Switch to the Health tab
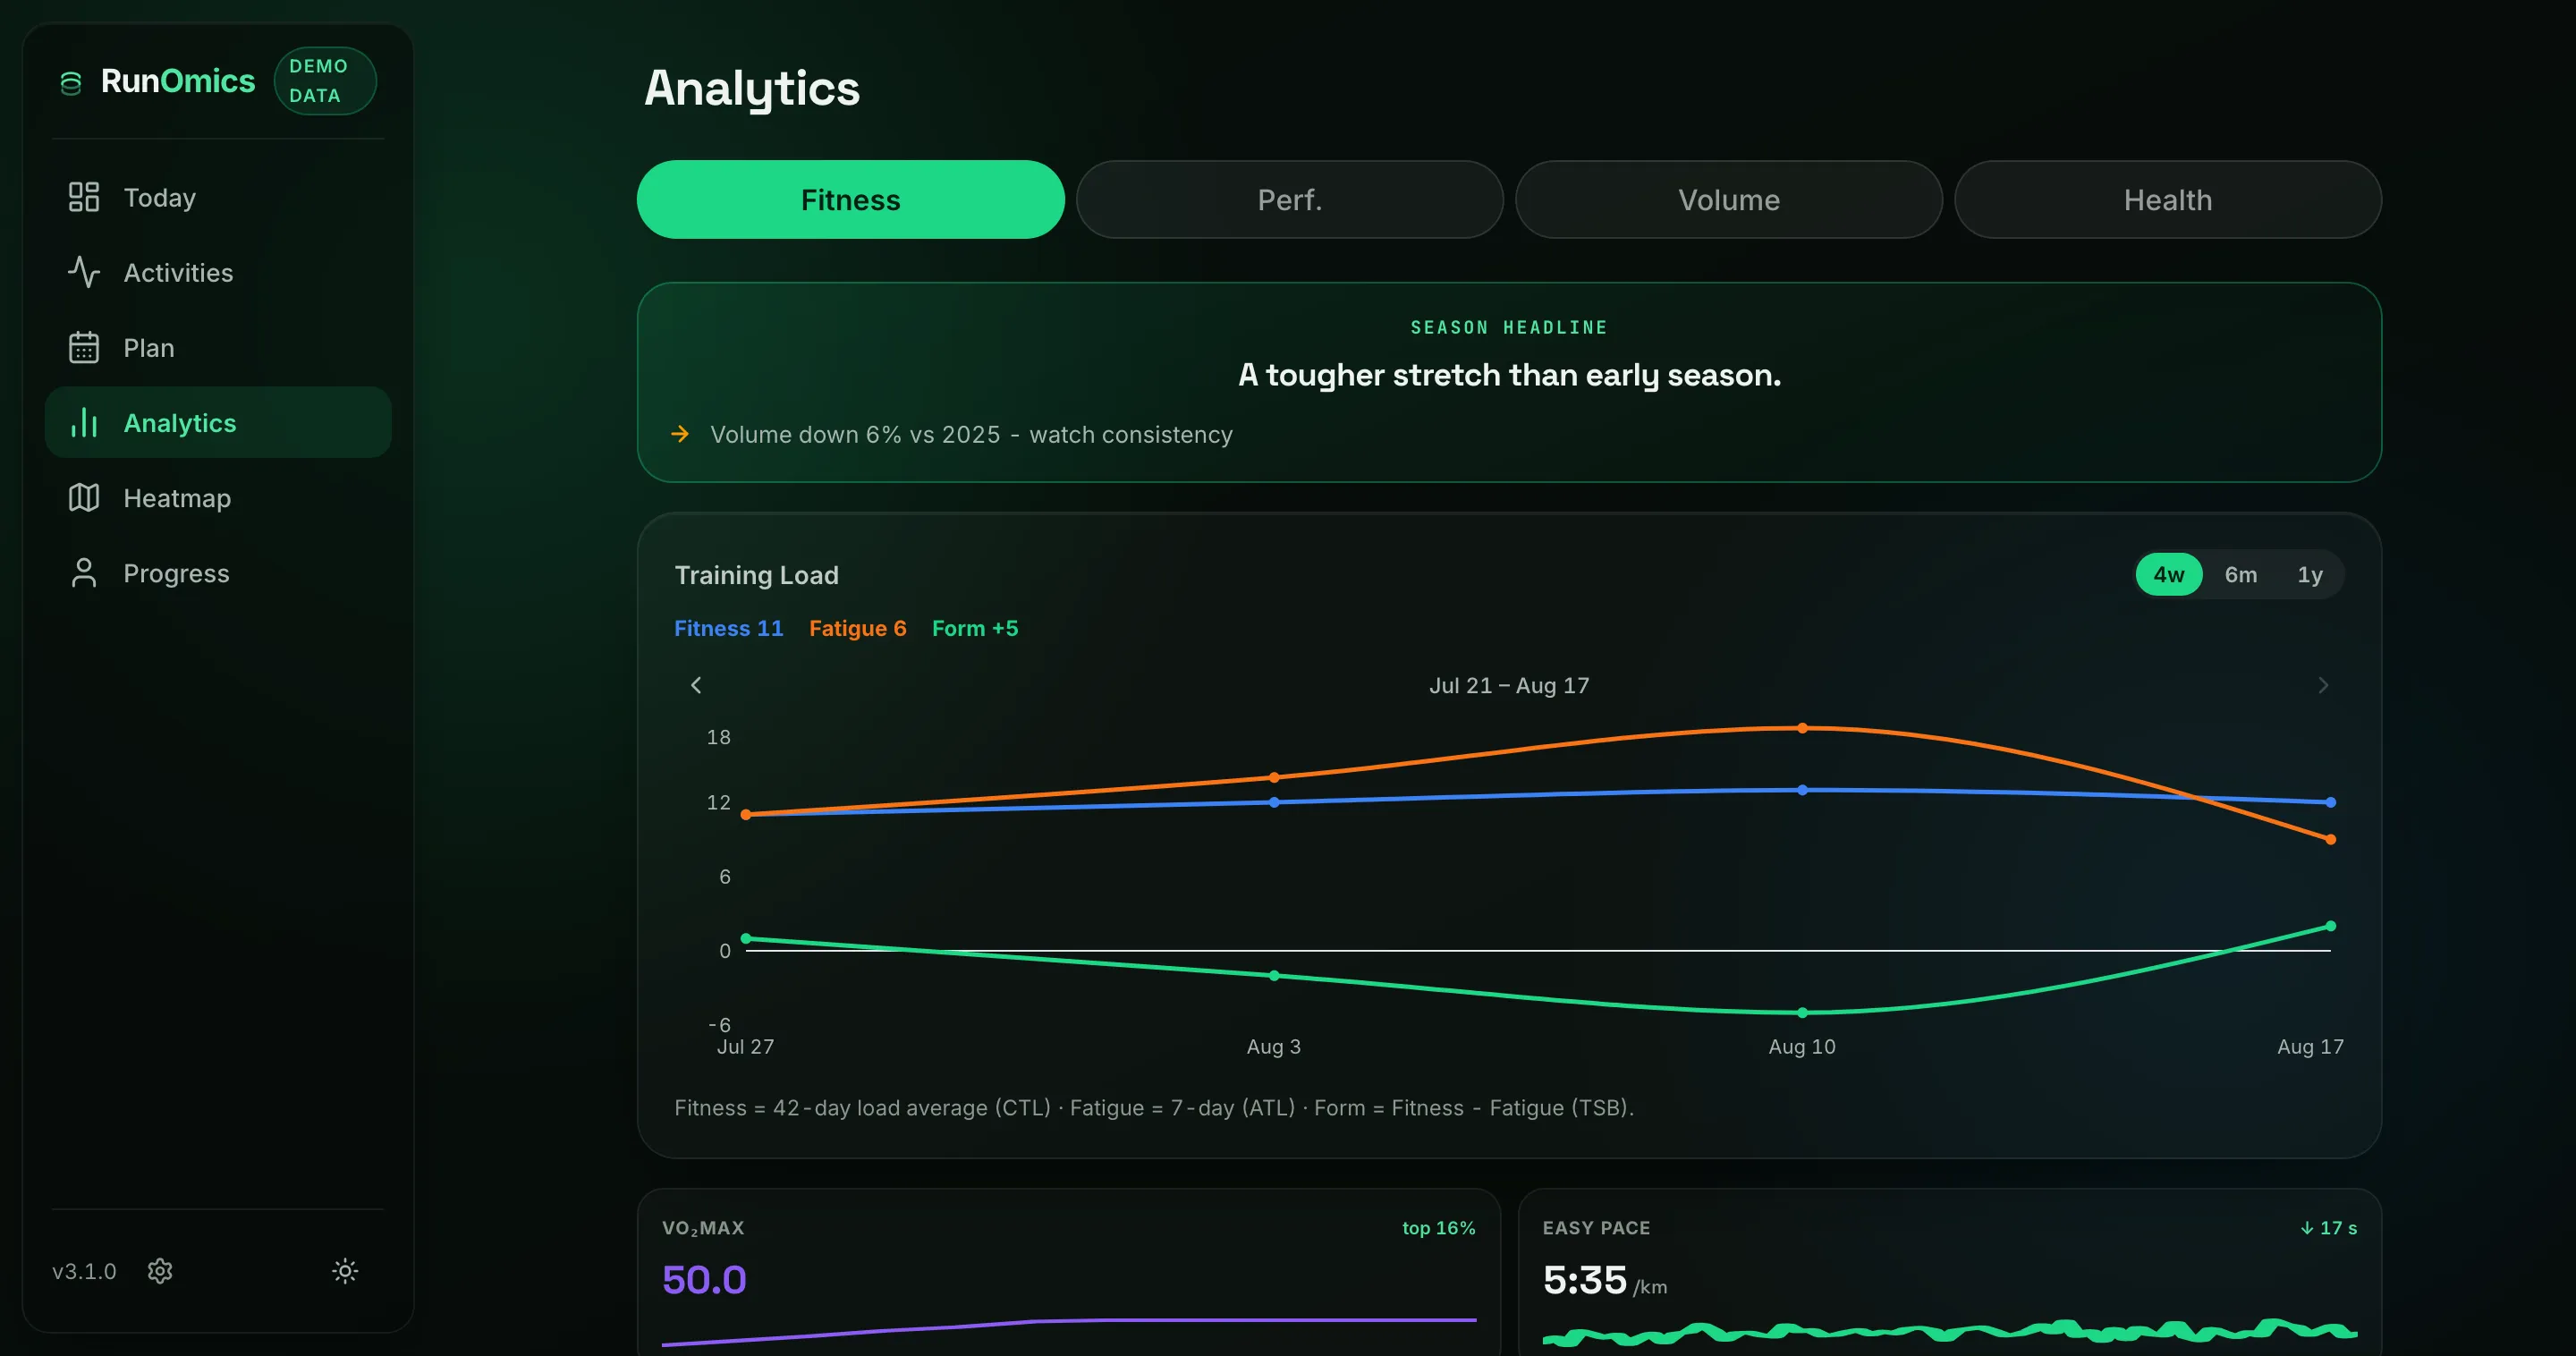The height and width of the screenshot is (1356, 2576). click(2167, 200)
